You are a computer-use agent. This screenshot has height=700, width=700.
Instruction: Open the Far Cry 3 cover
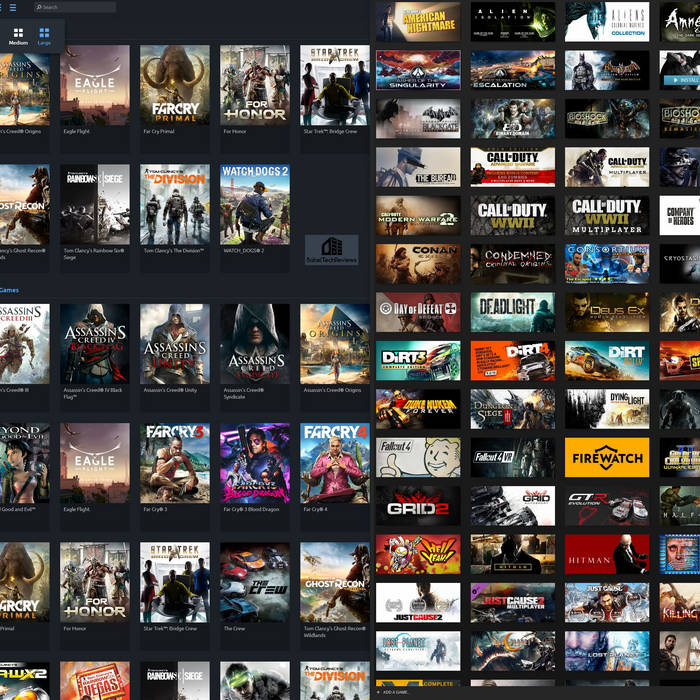coord(175,463)
